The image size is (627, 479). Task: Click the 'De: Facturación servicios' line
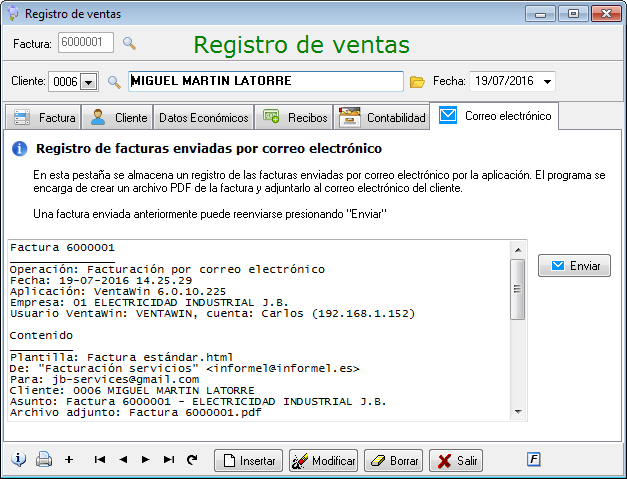tap(185, 368)
